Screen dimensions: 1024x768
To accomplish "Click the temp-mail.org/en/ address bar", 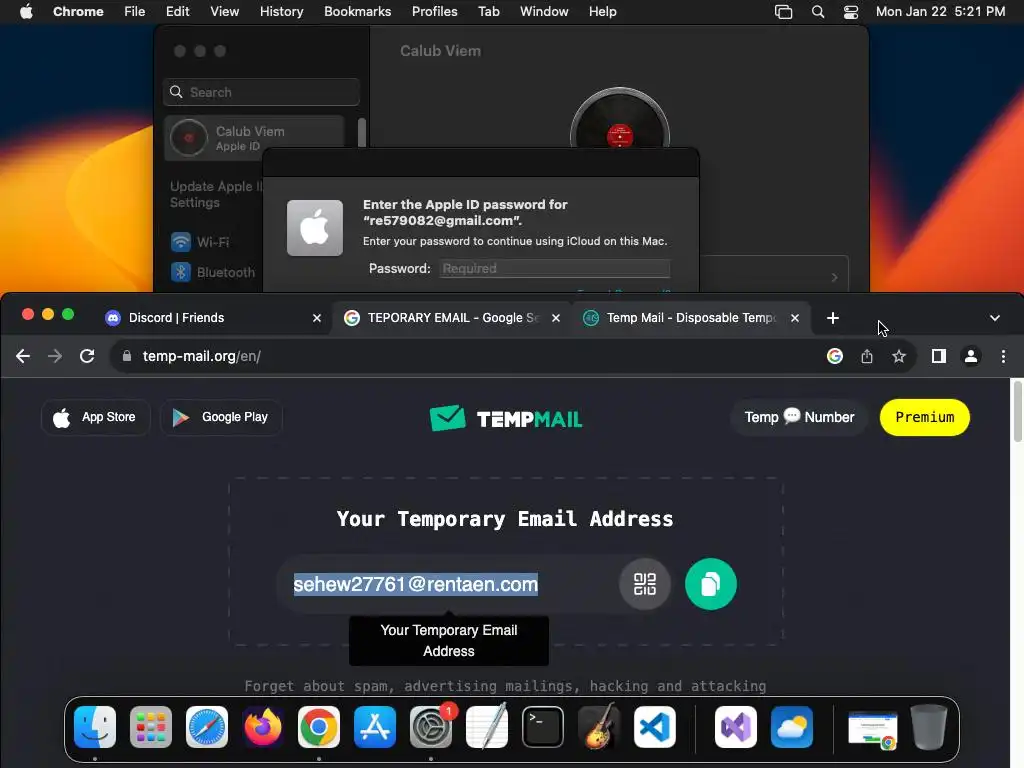I will tap(469, 356).
